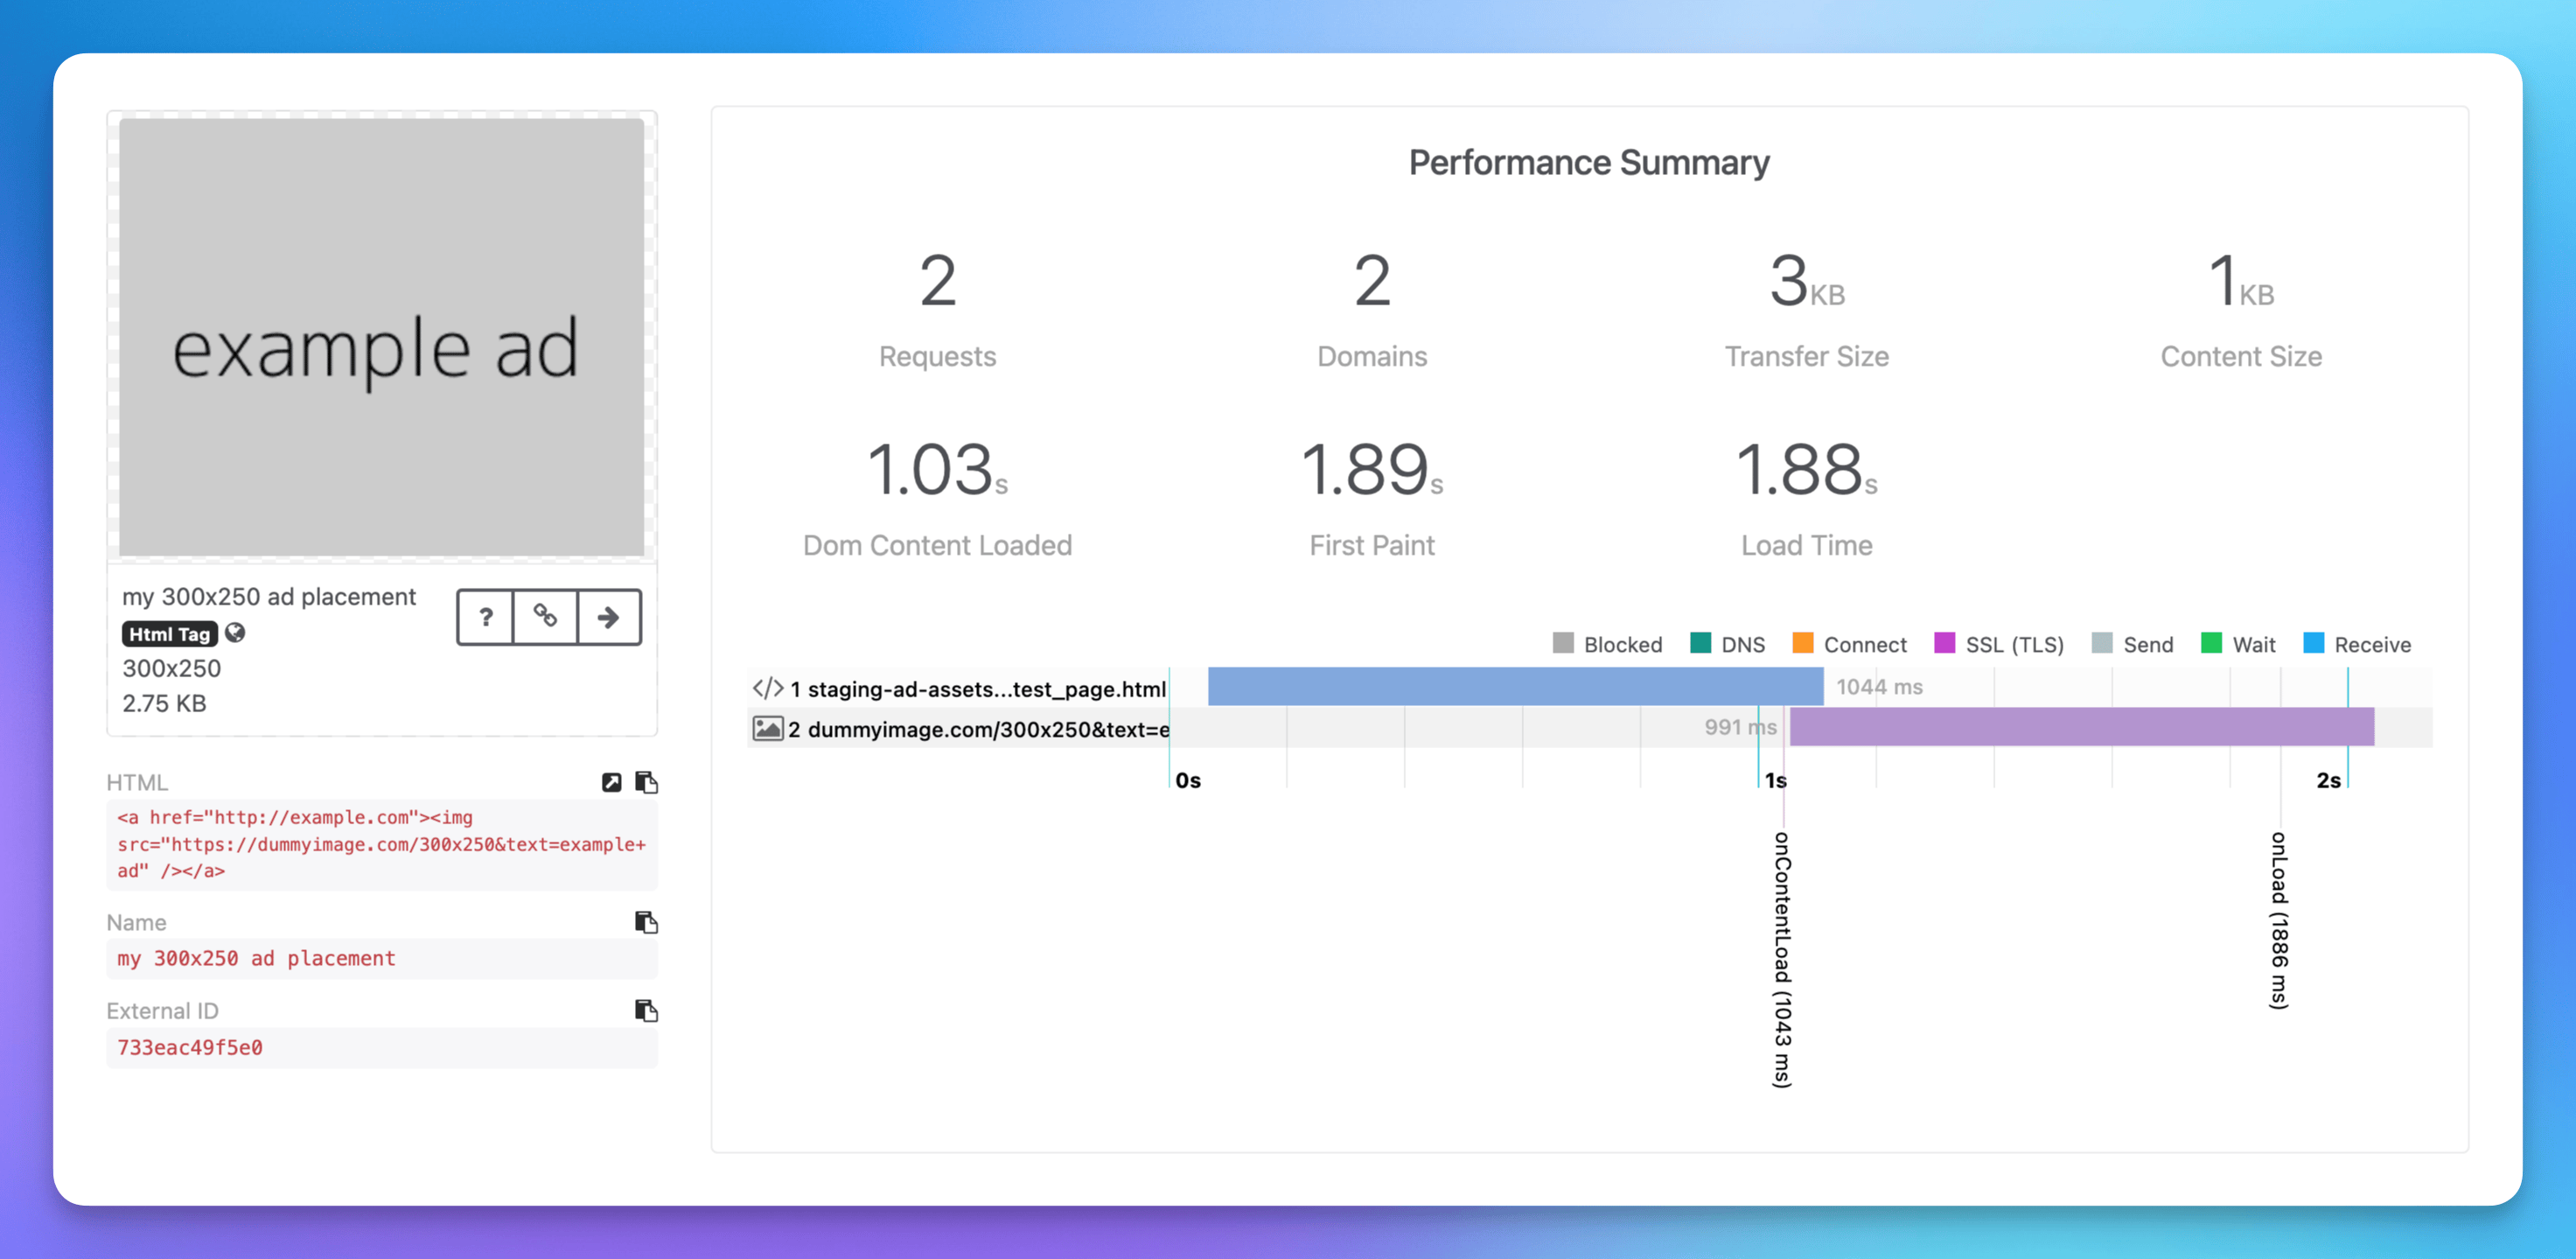The width and height of the screenshot is (2576, 1259).
Task: Click the Receive legend color swatch
Action: 2313,643
